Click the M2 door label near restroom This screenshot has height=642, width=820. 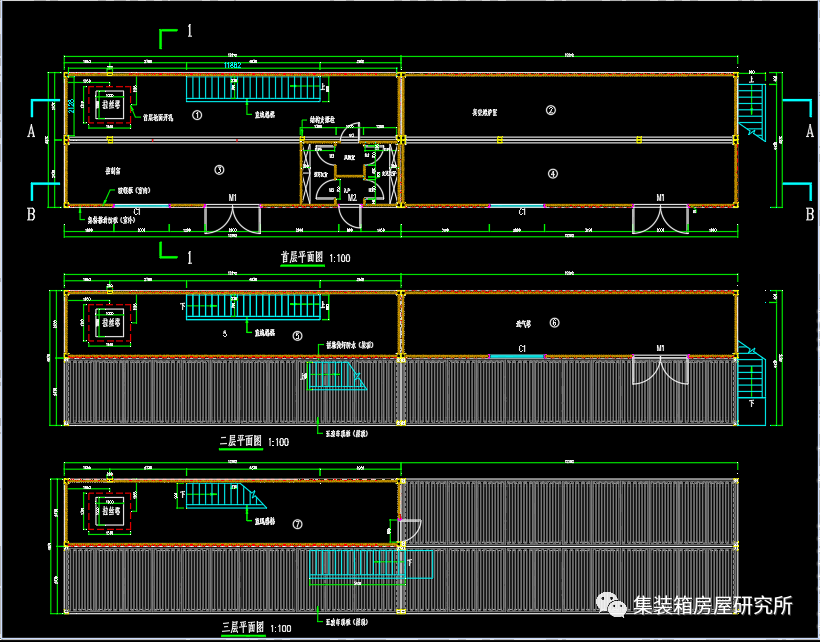352,197
